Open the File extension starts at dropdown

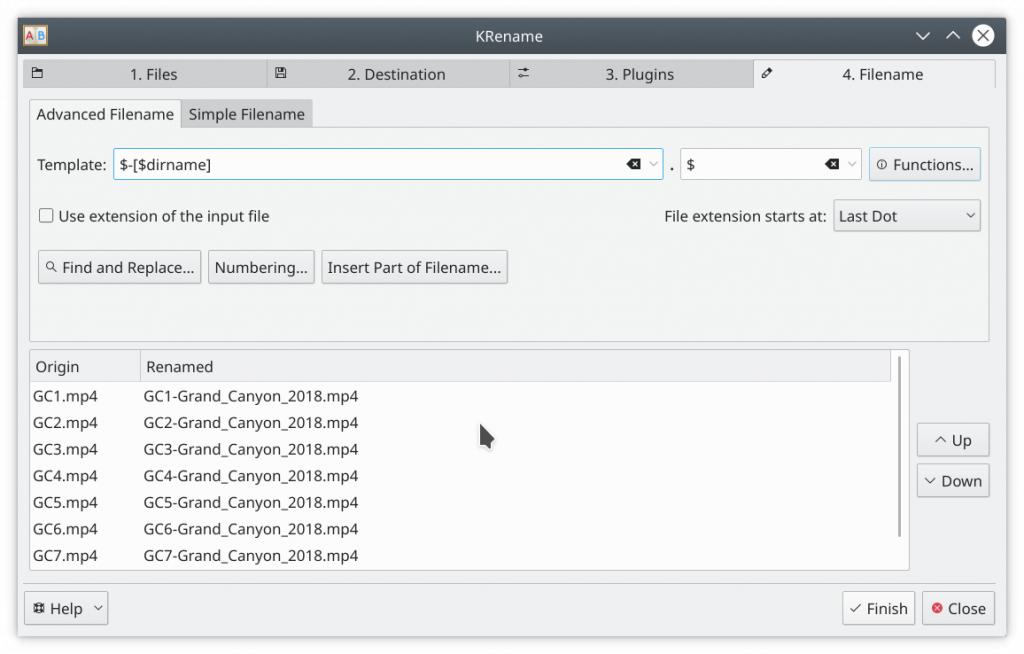point(906,216)
